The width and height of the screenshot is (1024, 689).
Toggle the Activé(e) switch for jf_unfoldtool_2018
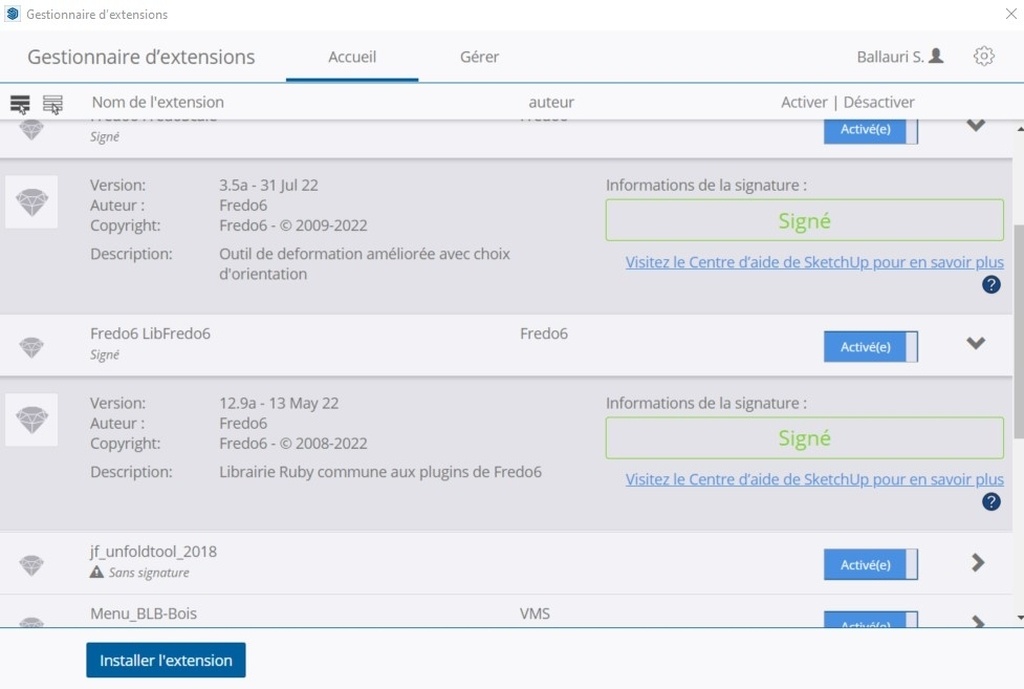(x=871, y=565)
